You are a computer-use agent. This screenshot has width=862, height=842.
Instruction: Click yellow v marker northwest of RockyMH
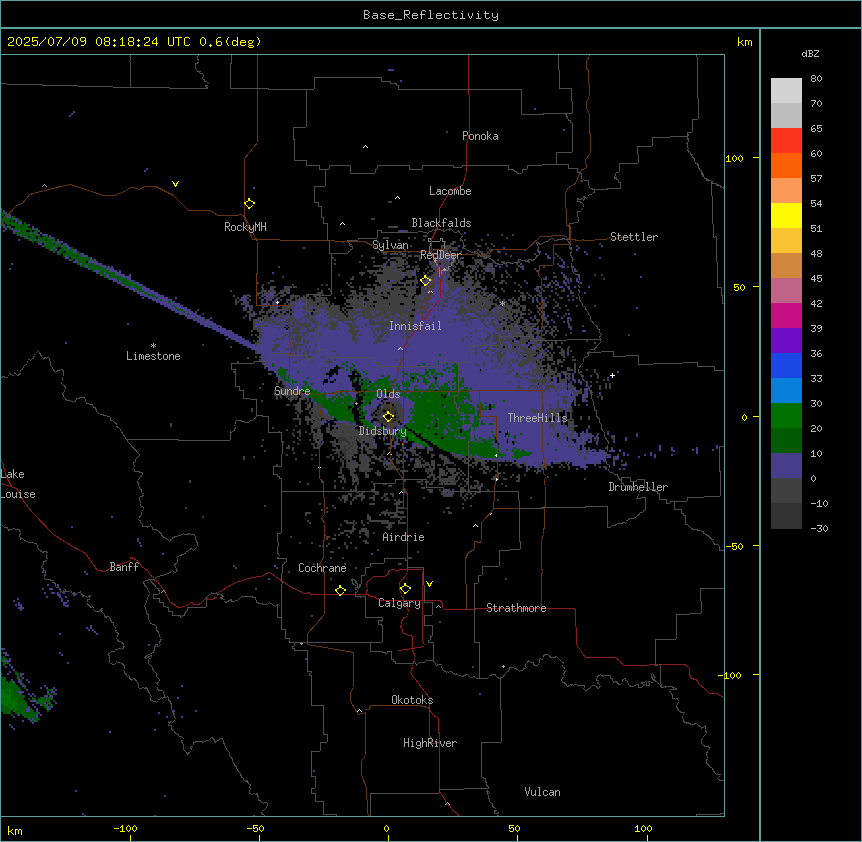175,184
